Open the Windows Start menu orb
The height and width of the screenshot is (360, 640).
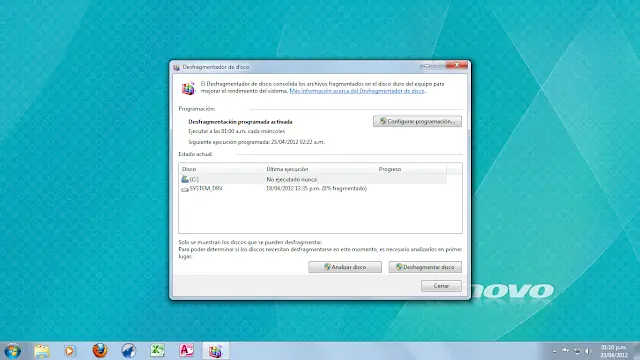pyautogui.click(x=12, y=351)
